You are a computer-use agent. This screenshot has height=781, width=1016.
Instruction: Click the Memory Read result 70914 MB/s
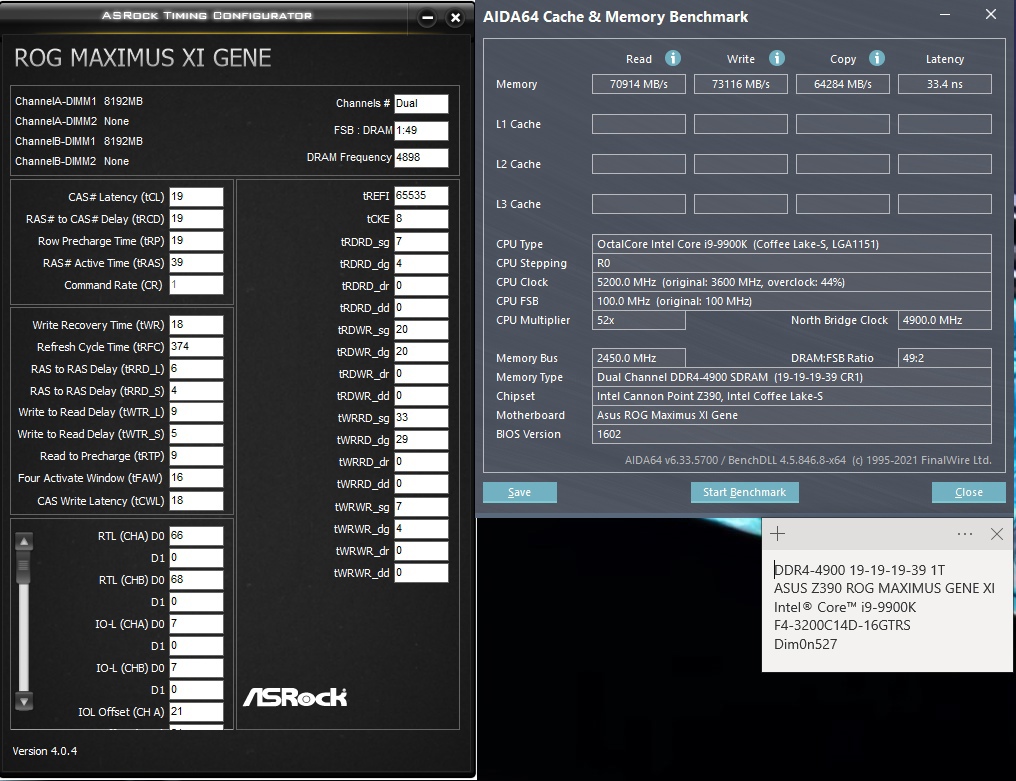[x=639, y=84]
